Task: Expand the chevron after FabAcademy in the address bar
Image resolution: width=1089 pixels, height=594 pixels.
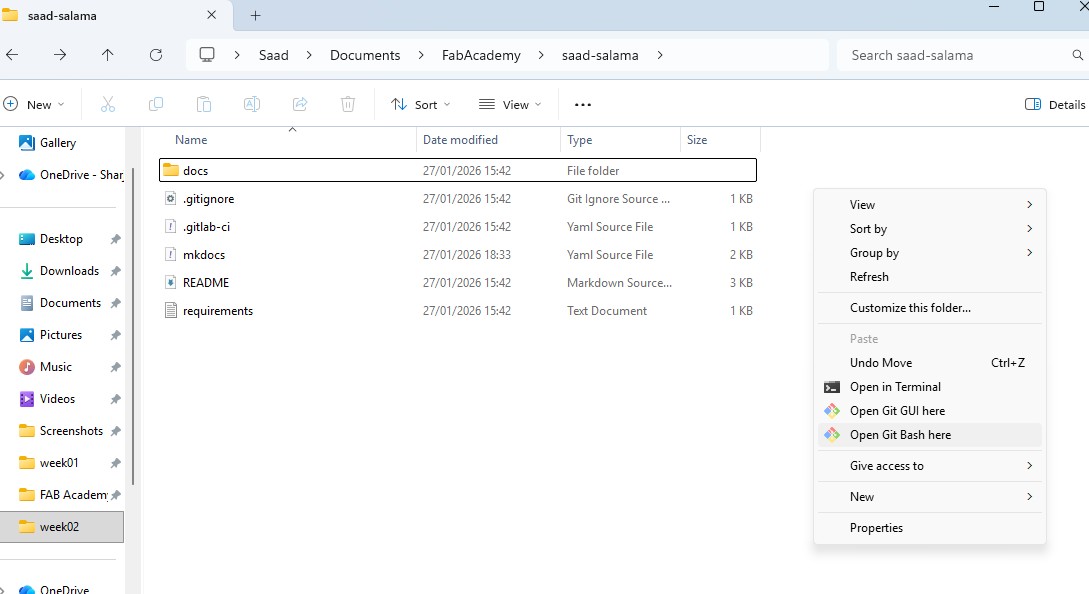Action: click(541, 55)
